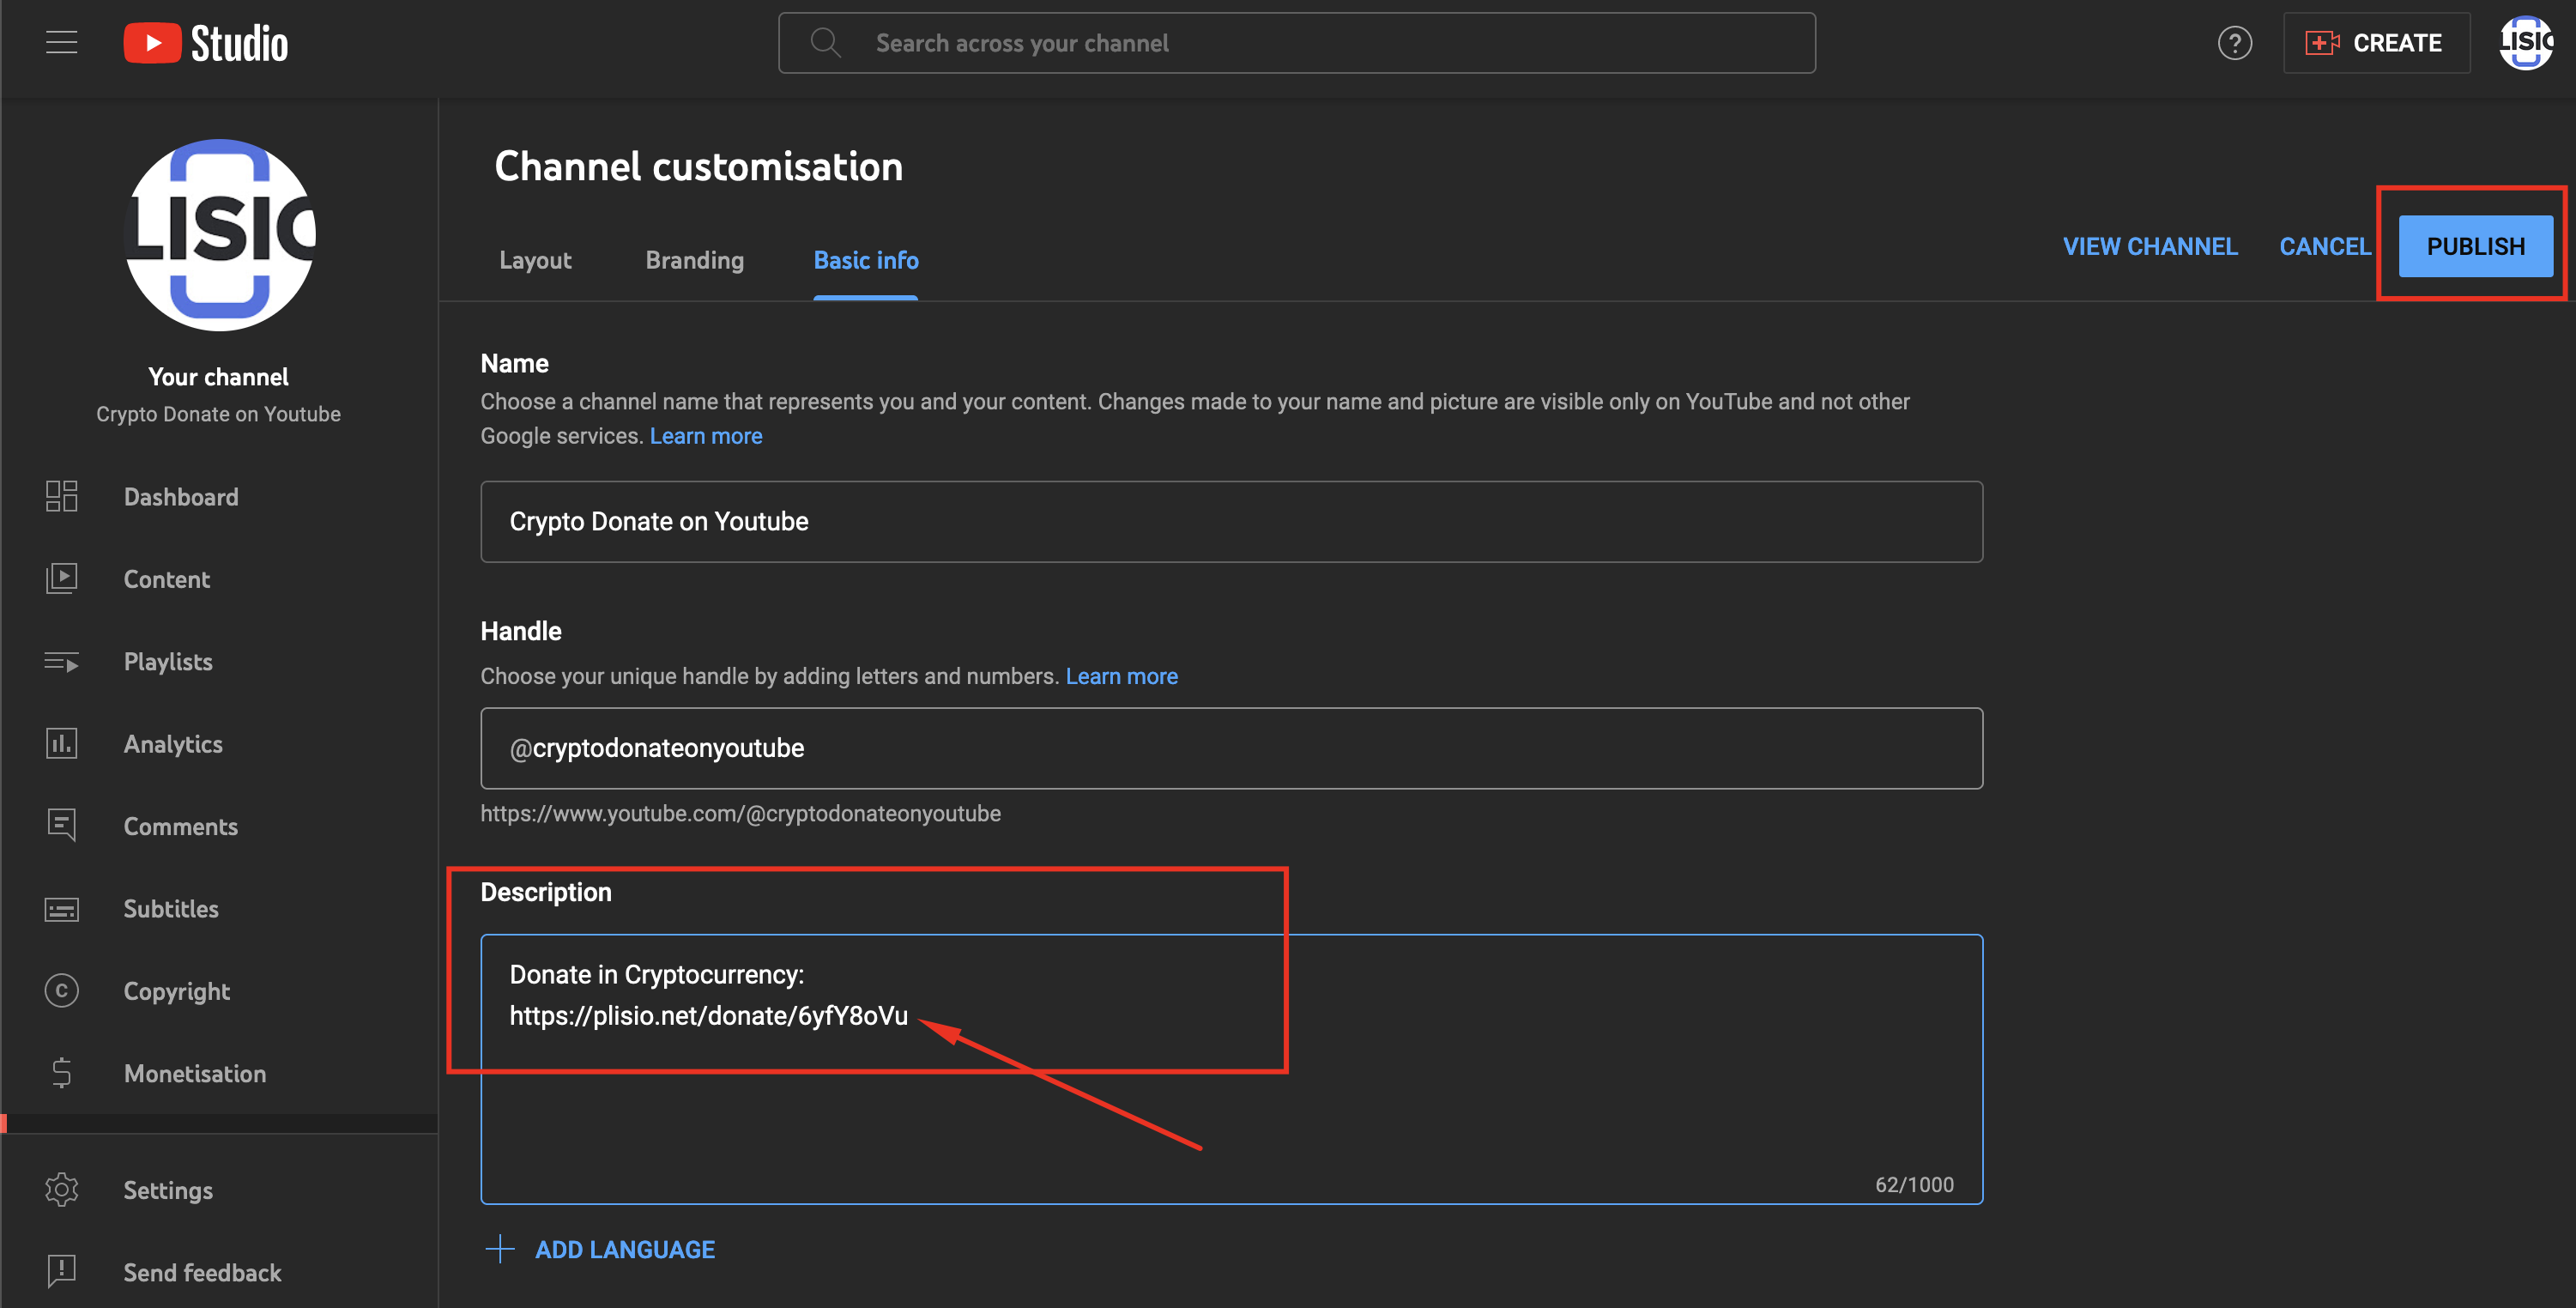Click the Handle input field
The width and height of the screenshot is (2576, 1308).
(x=1231, y=748)
